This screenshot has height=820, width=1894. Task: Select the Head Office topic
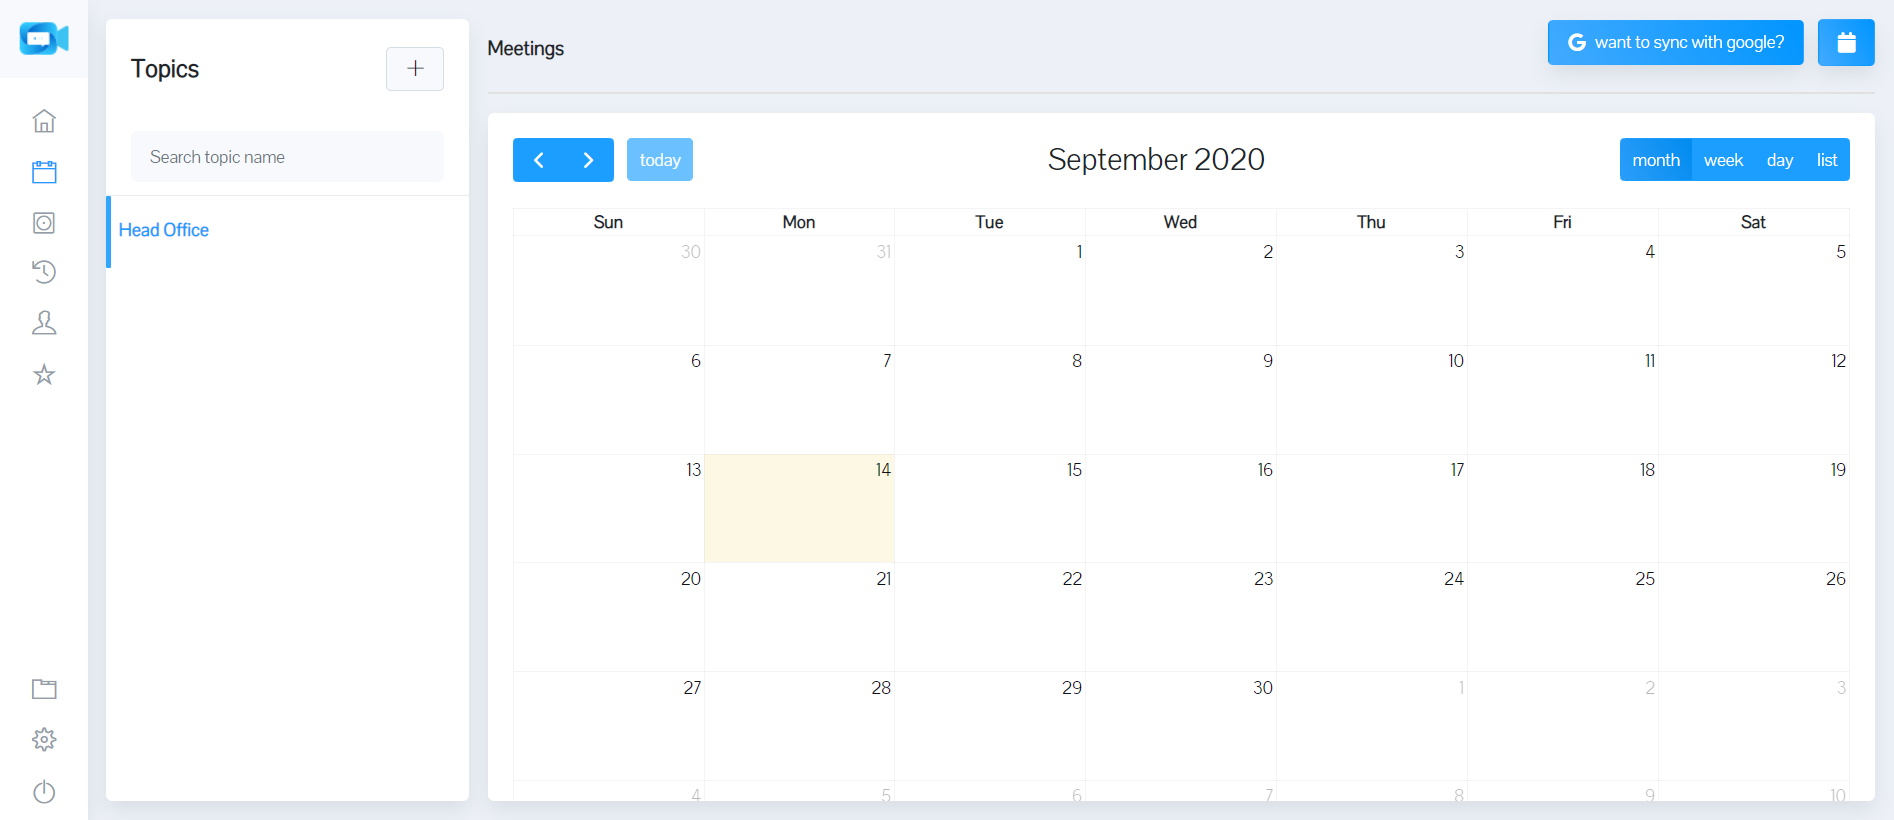click(164, 230)
